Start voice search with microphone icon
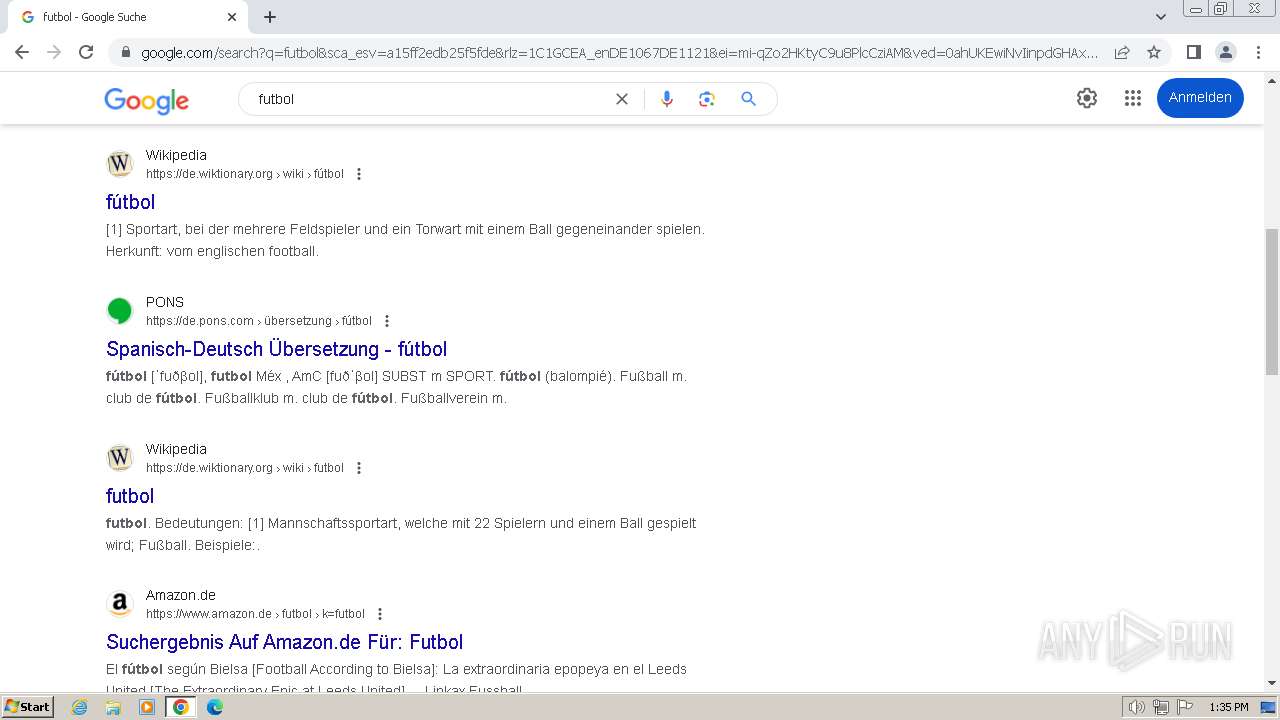Viewport: 1280px width, 720px height. click(667, 99)
